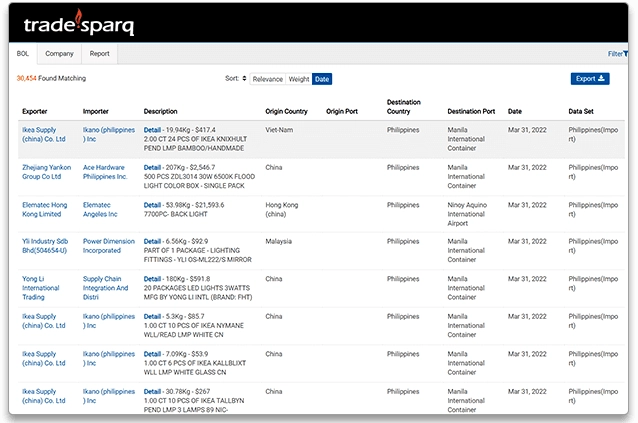Open Ikea Supply exporter in Viet-Nam row
Viewport: 638px width, 423px height.
tap(44, 135)
